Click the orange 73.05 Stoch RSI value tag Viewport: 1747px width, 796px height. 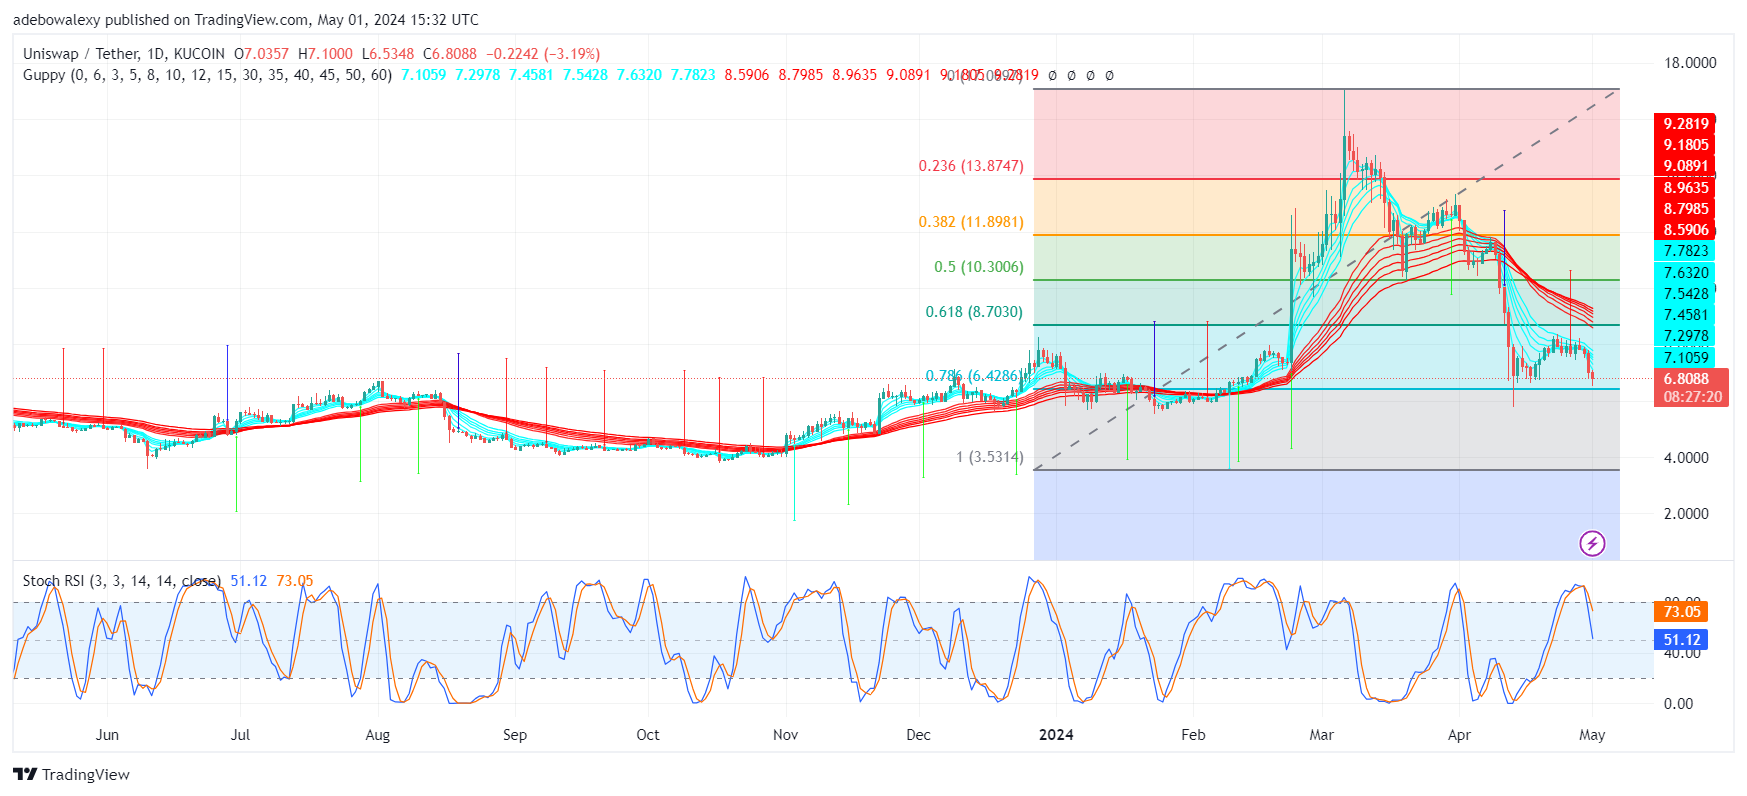[x=1681, y=612]
